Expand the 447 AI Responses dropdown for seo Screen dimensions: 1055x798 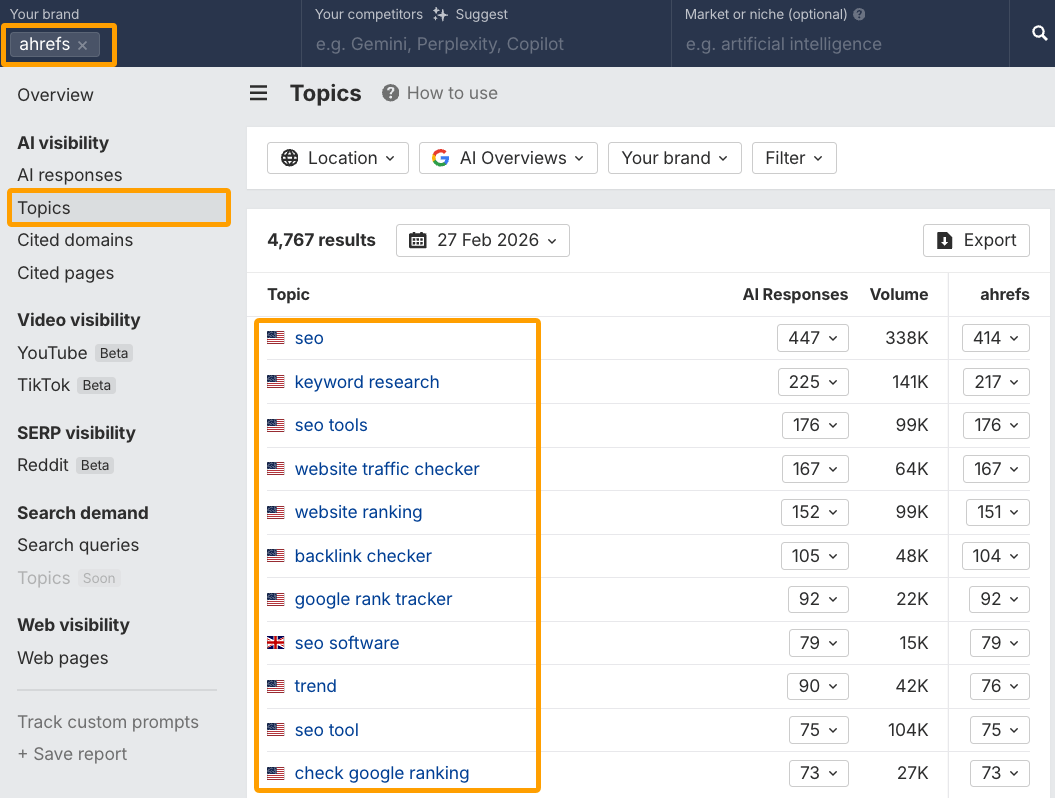812,337
